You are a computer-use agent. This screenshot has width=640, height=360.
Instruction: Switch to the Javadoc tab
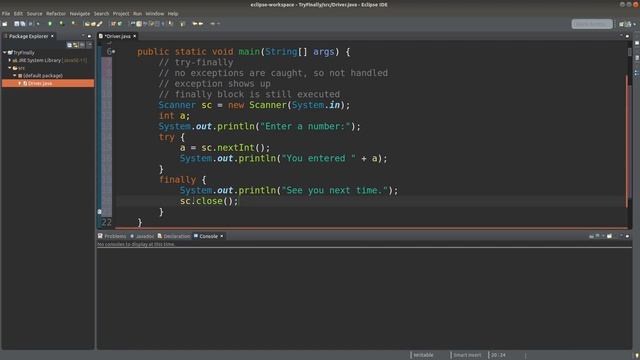point(142,236)
